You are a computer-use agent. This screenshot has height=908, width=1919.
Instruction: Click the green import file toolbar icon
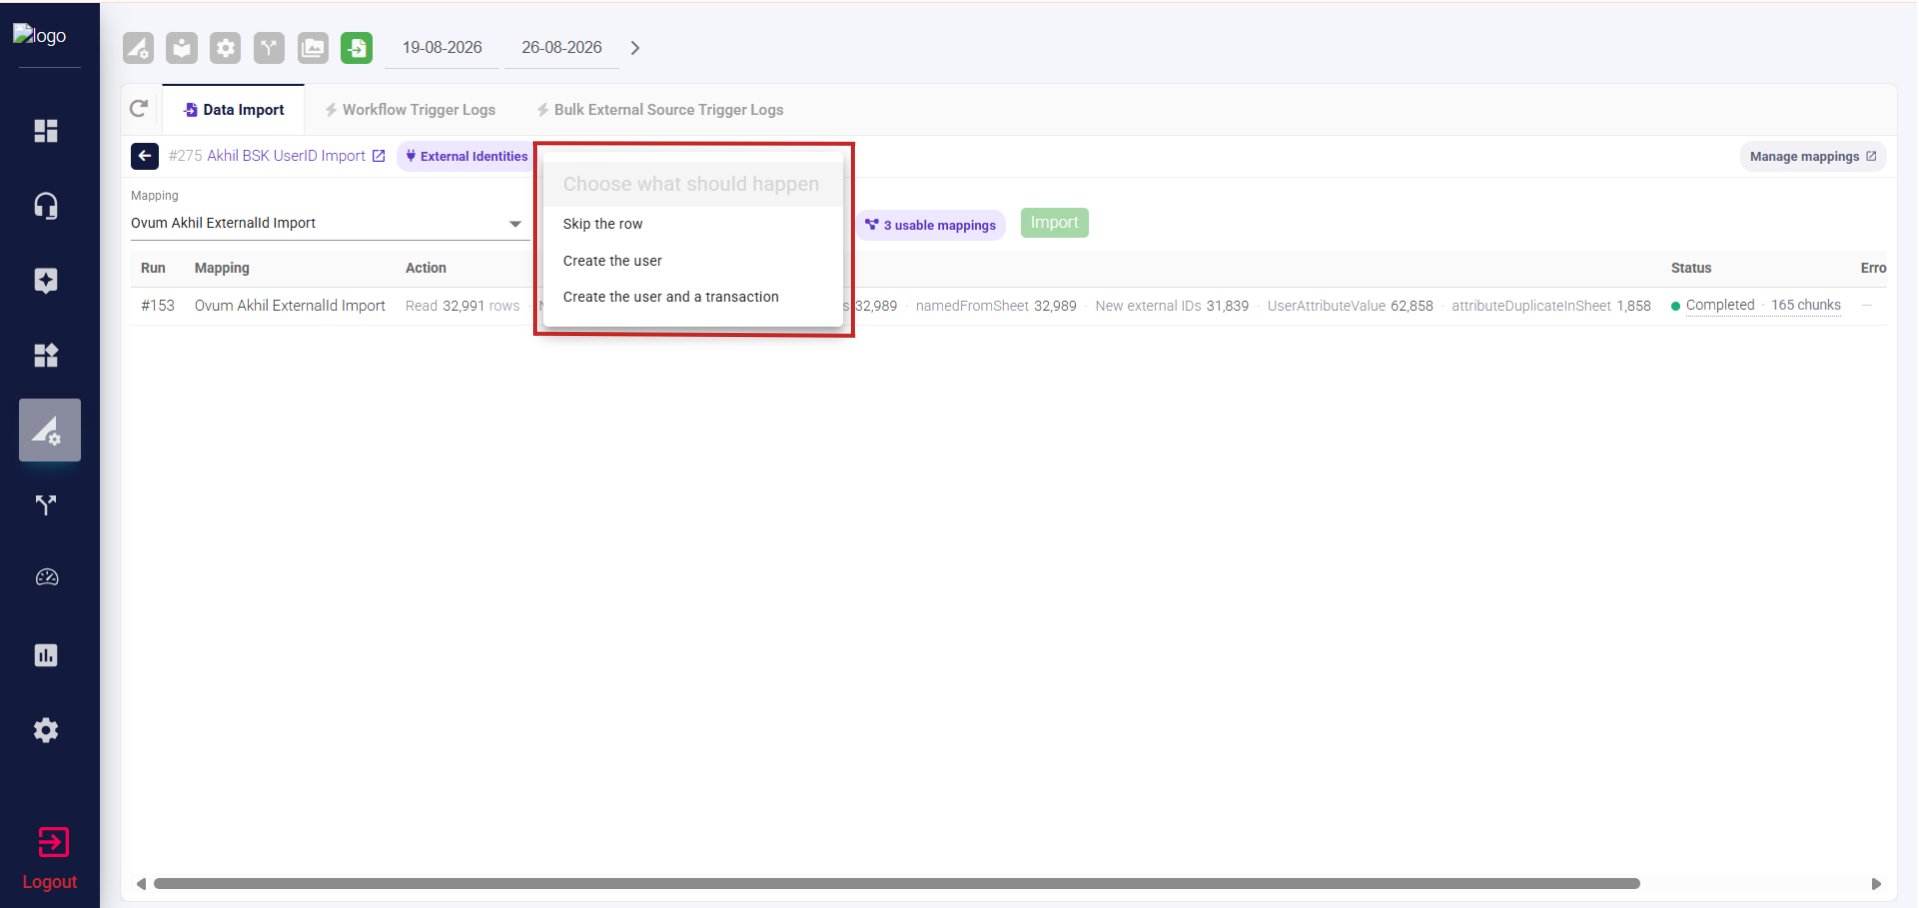[x=357, y=48]
